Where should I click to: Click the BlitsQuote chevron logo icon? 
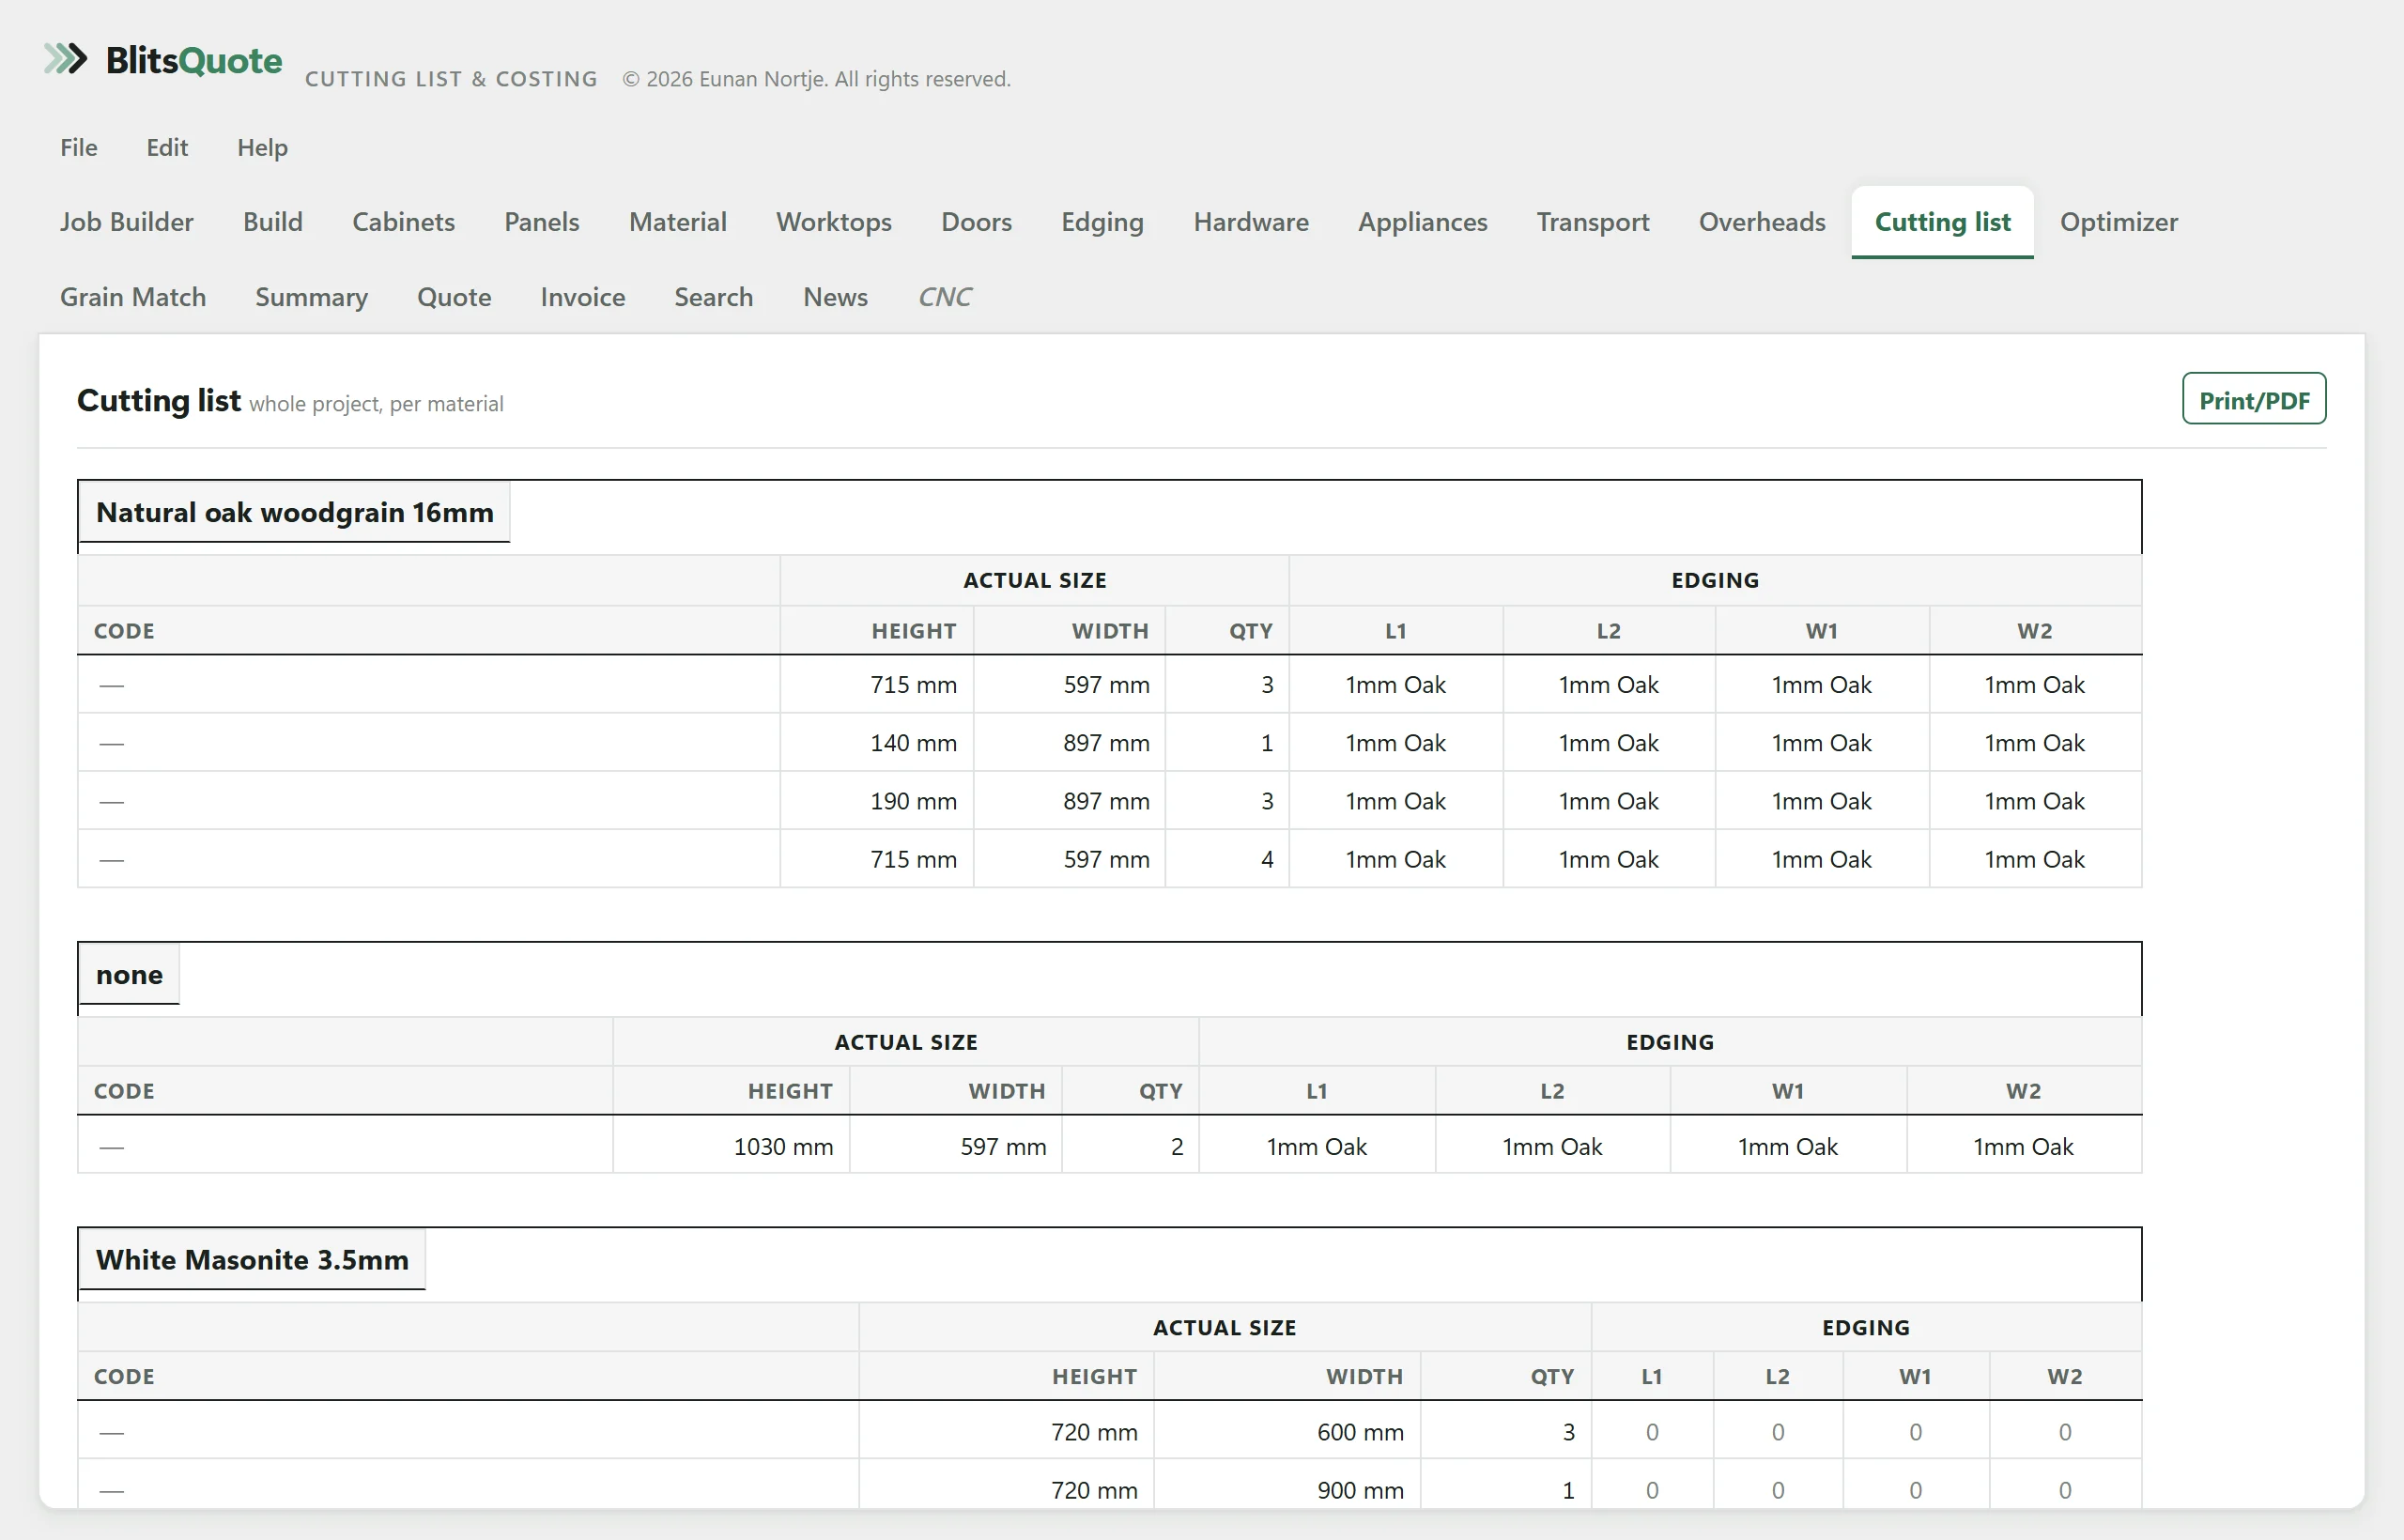(66, 59)
